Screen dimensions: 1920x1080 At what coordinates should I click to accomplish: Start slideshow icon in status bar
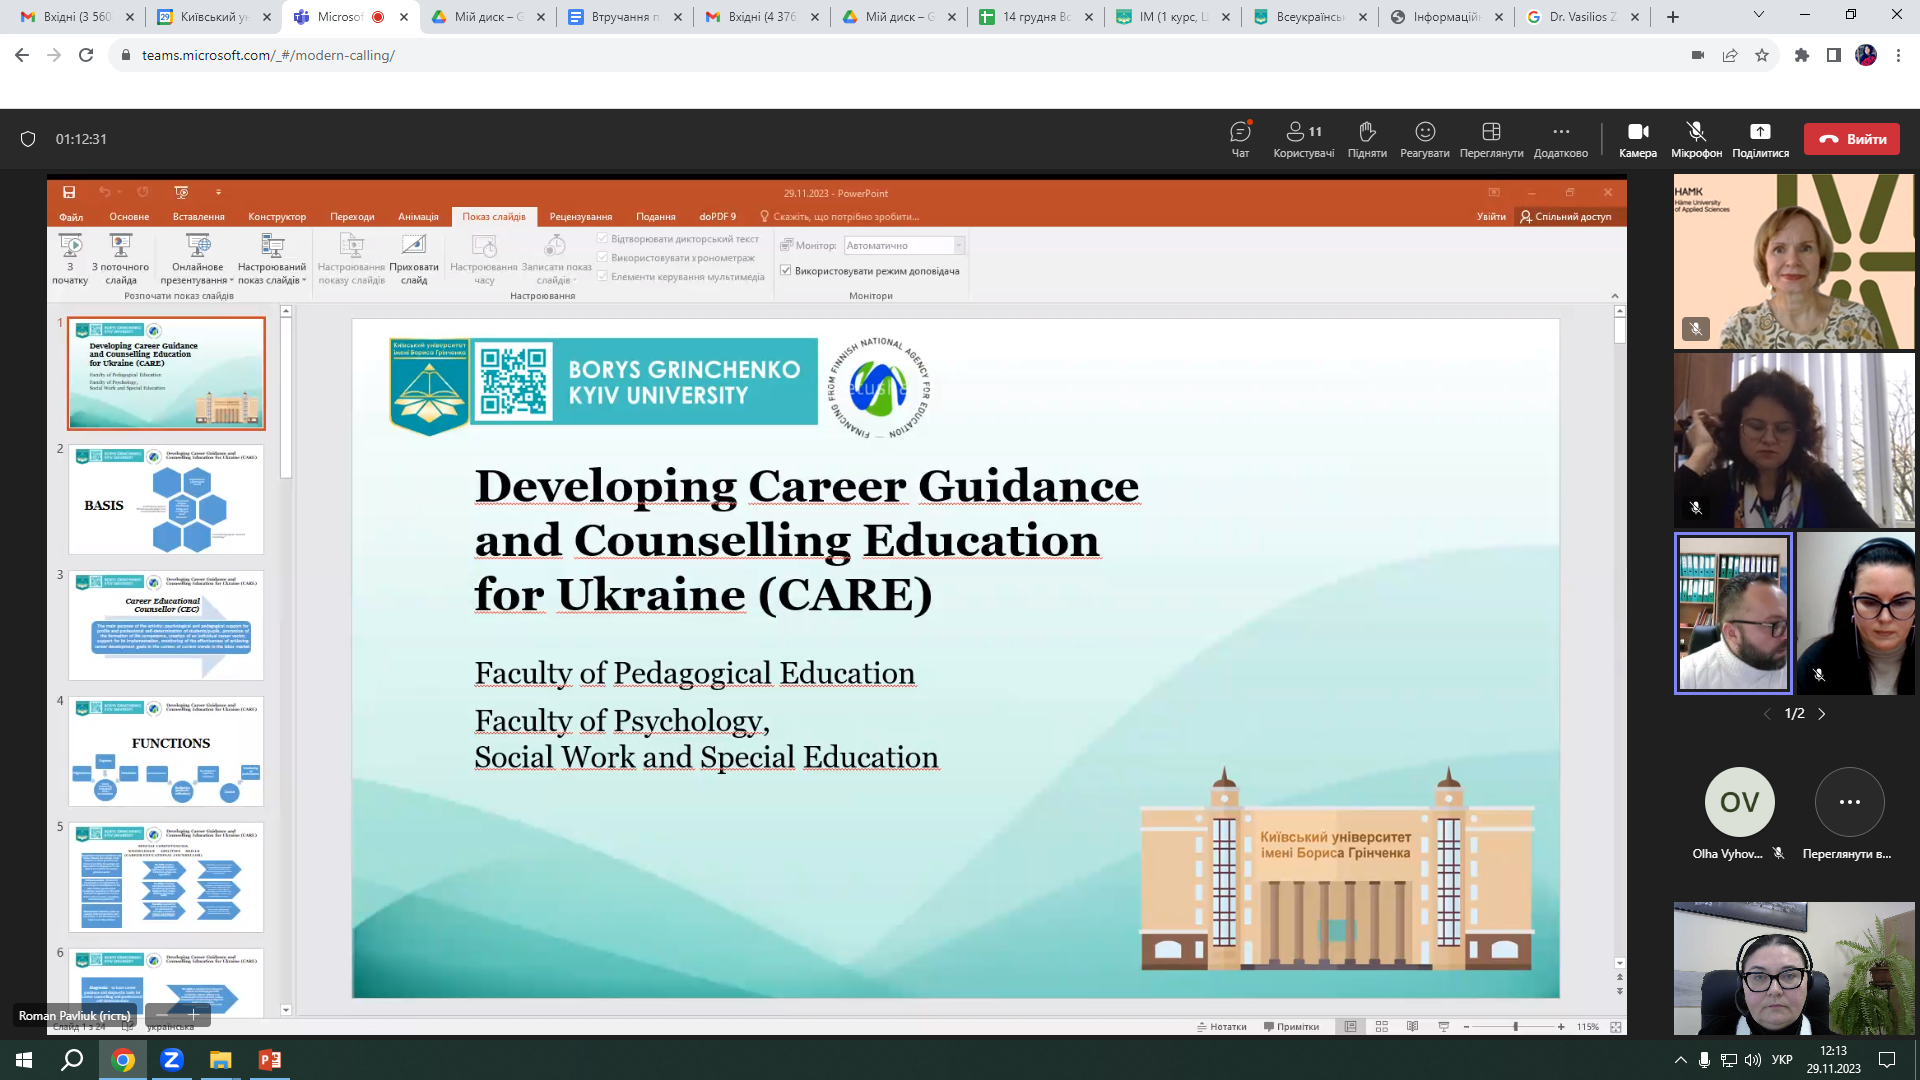(1444, 1027)
